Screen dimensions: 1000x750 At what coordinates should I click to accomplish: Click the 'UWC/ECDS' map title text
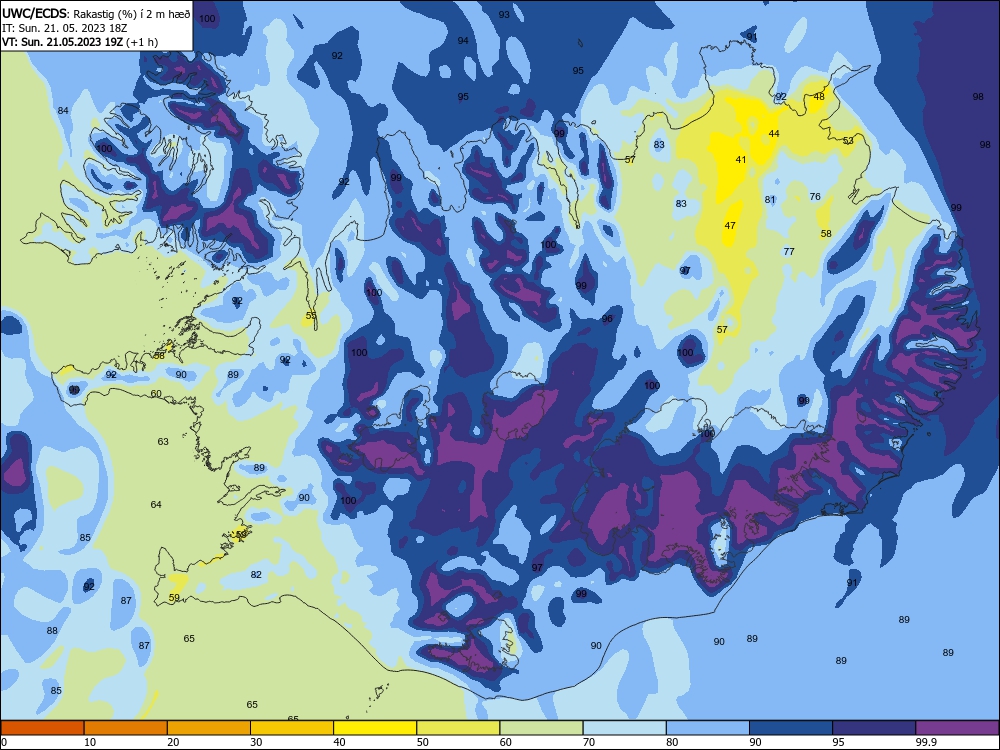34,14
